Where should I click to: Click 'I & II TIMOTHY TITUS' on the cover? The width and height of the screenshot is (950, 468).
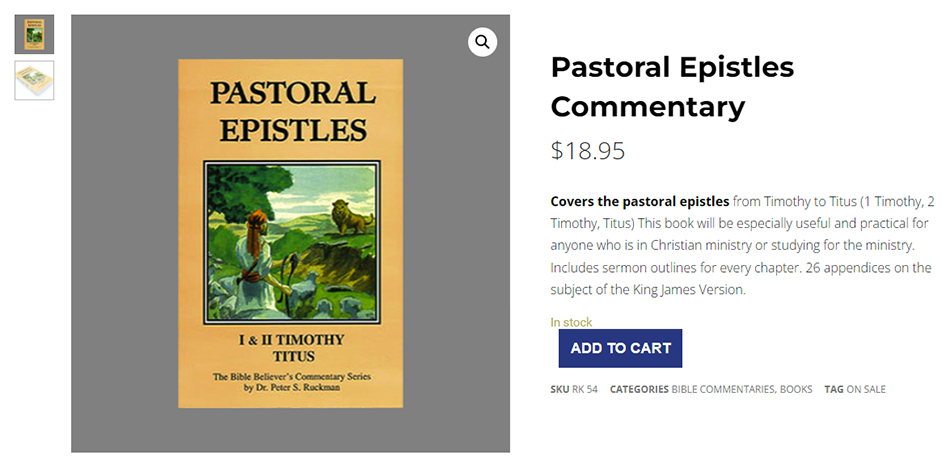(x=291, y=349)
